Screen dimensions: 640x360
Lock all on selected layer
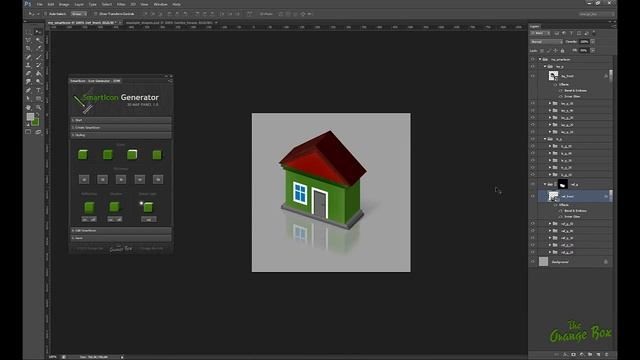point(562,51)
